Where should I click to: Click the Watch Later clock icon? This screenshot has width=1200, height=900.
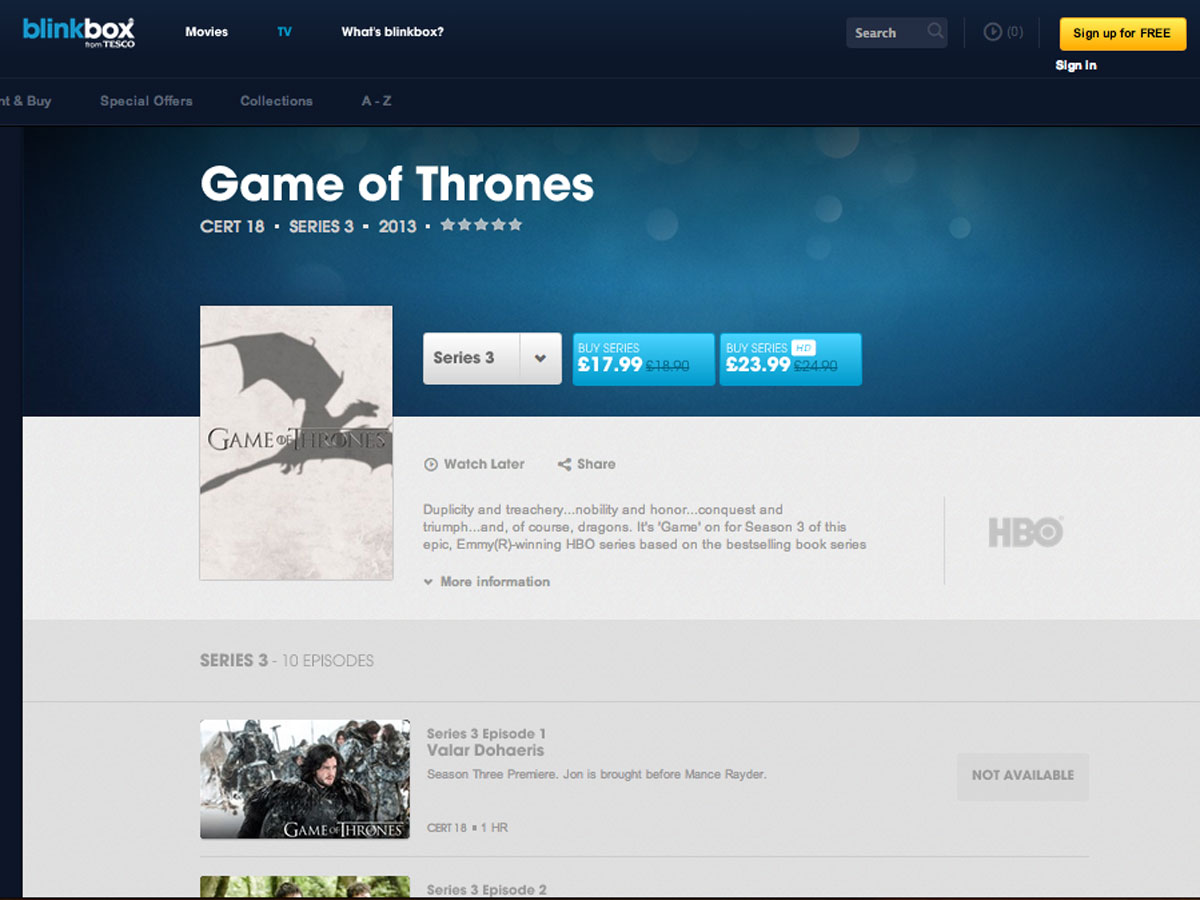click(431, 464)
